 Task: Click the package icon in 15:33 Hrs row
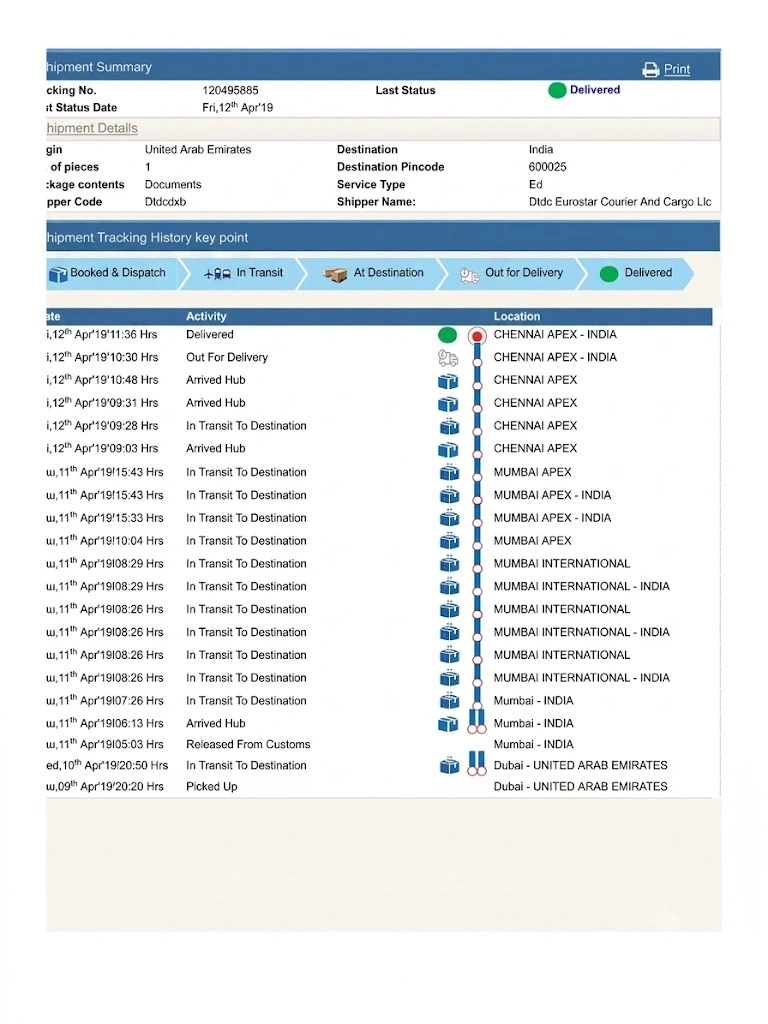click(x=449, y=518)
